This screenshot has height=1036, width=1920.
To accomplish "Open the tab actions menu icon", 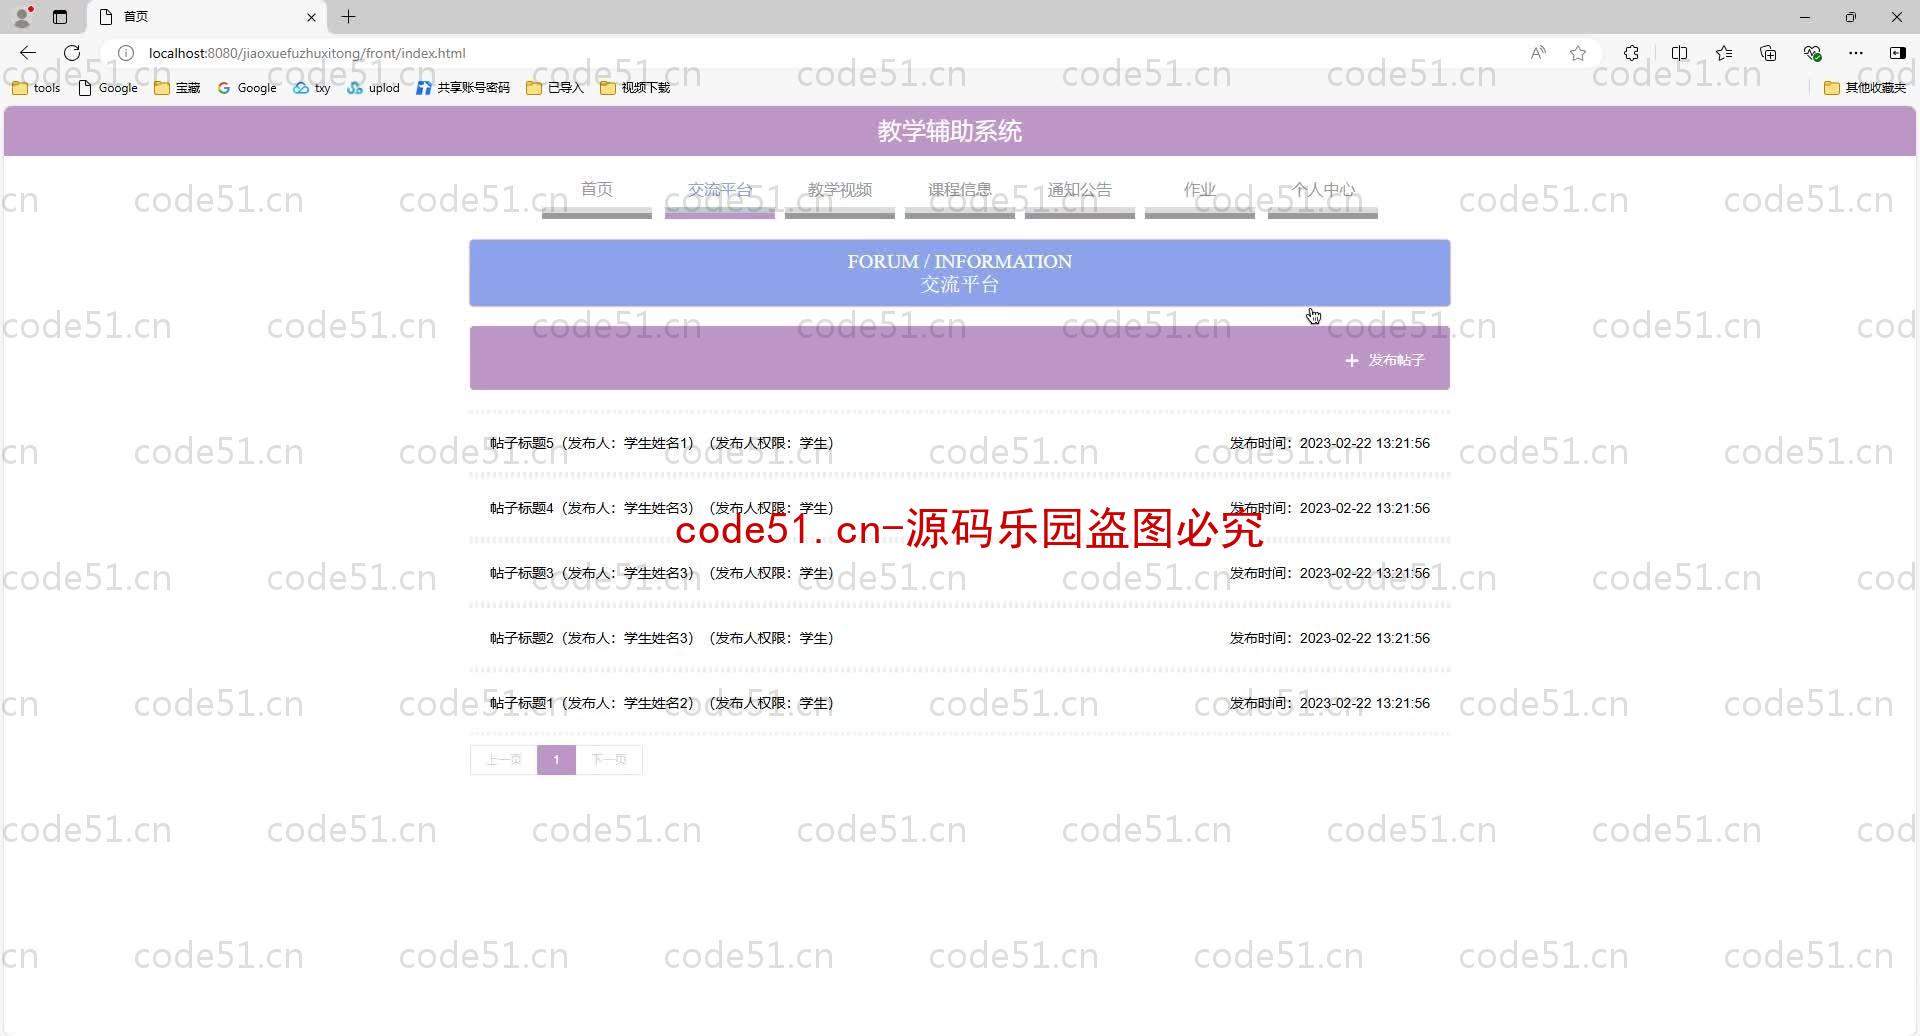I will tap(60, 17).
